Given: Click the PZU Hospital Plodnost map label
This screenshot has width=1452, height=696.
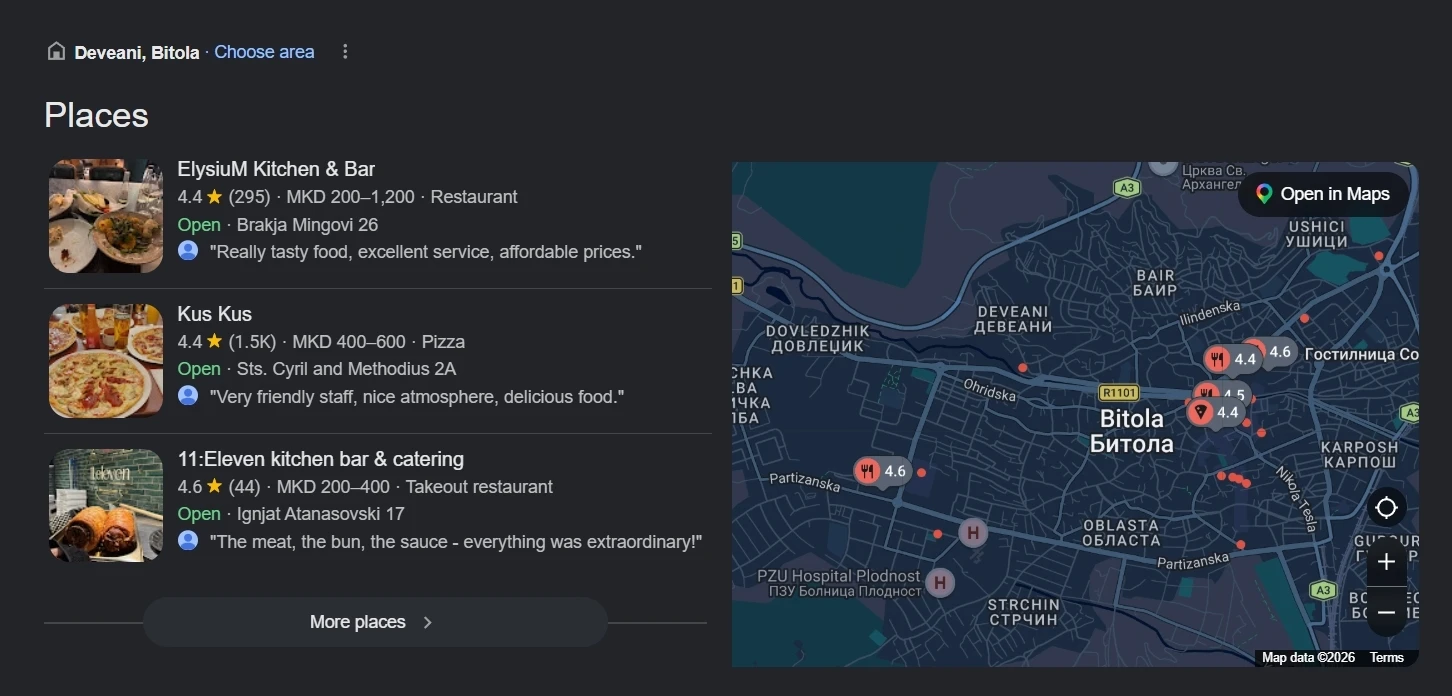Looking at the screenshot, I should coord(838,583).
